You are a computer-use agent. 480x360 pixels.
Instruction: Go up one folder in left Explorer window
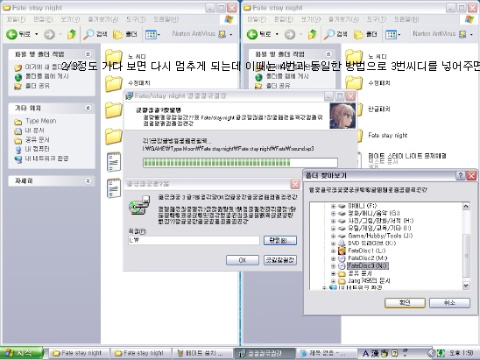(71, 34)
